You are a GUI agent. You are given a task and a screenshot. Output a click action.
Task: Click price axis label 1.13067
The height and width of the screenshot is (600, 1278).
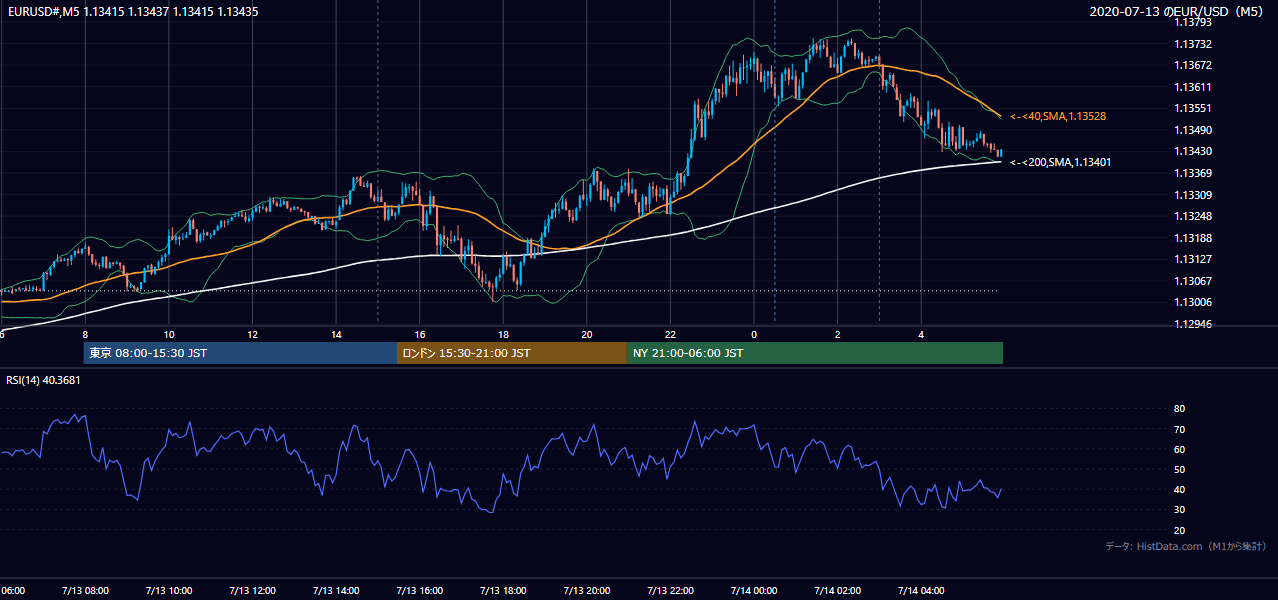(x=1193, y=281)
